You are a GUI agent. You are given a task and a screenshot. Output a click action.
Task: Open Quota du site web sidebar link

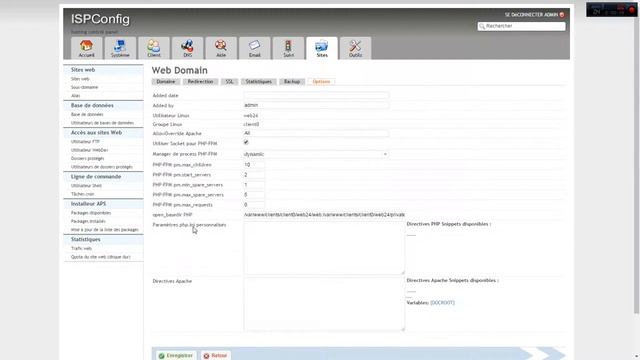[100, 257]
